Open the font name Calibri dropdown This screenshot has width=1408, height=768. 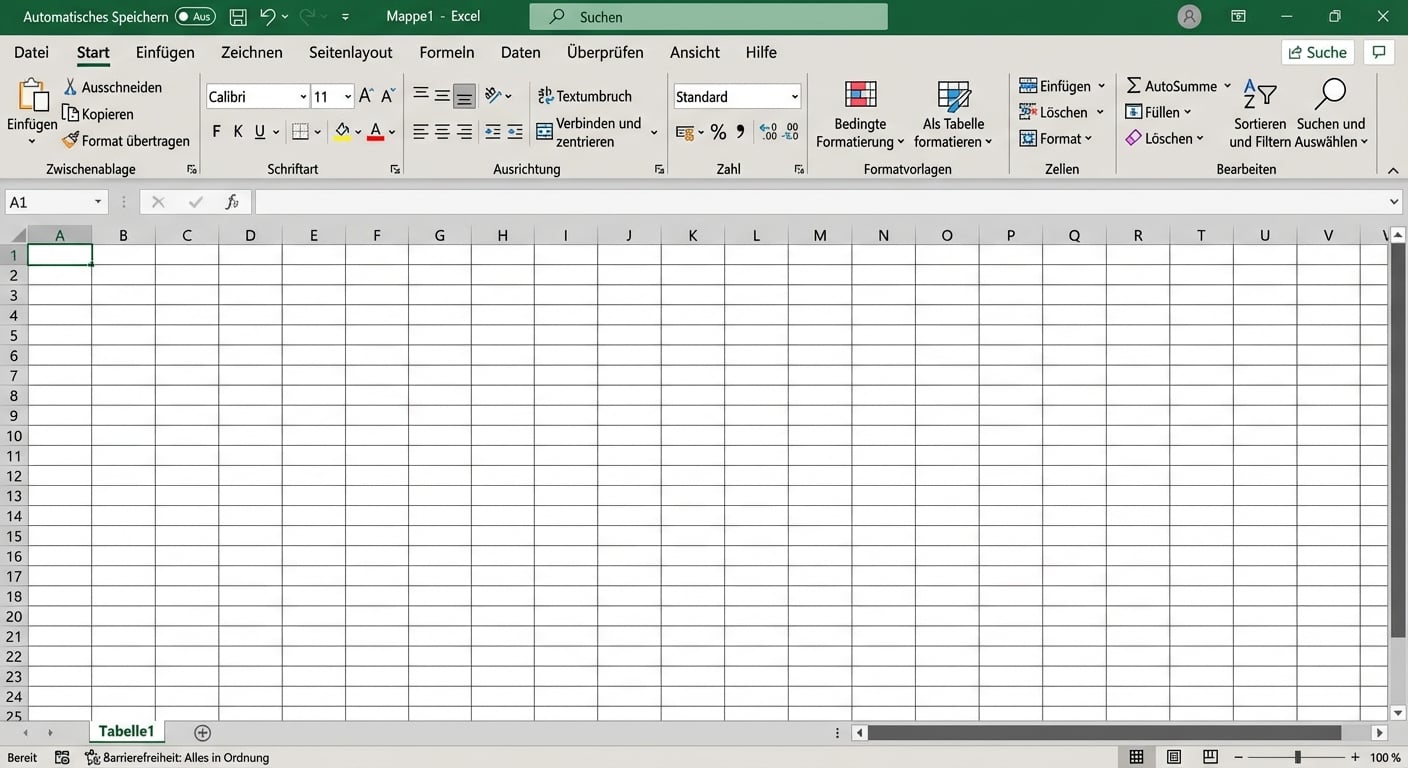pos(303,97)
